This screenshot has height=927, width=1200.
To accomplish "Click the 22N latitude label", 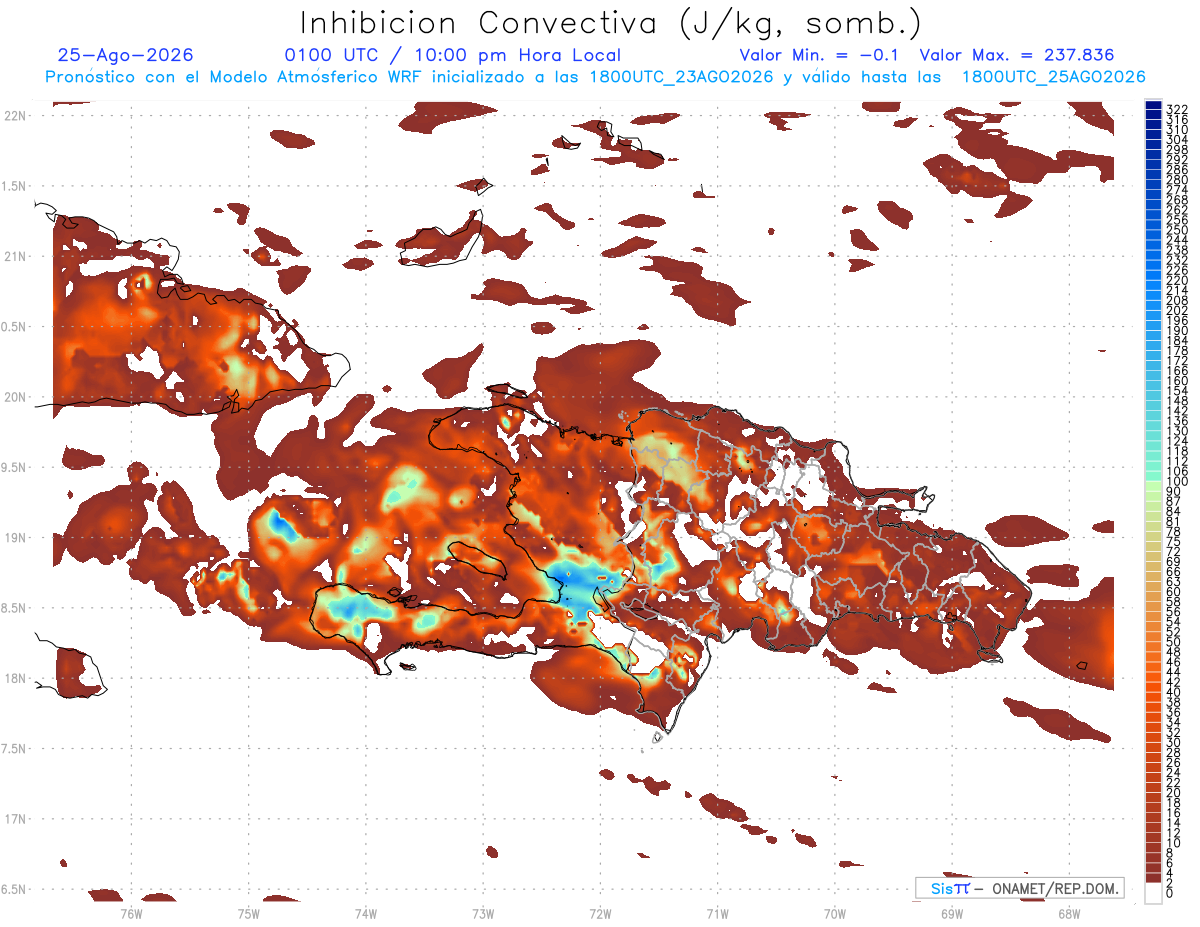I will pyautogui.click(x=14, y=116).
